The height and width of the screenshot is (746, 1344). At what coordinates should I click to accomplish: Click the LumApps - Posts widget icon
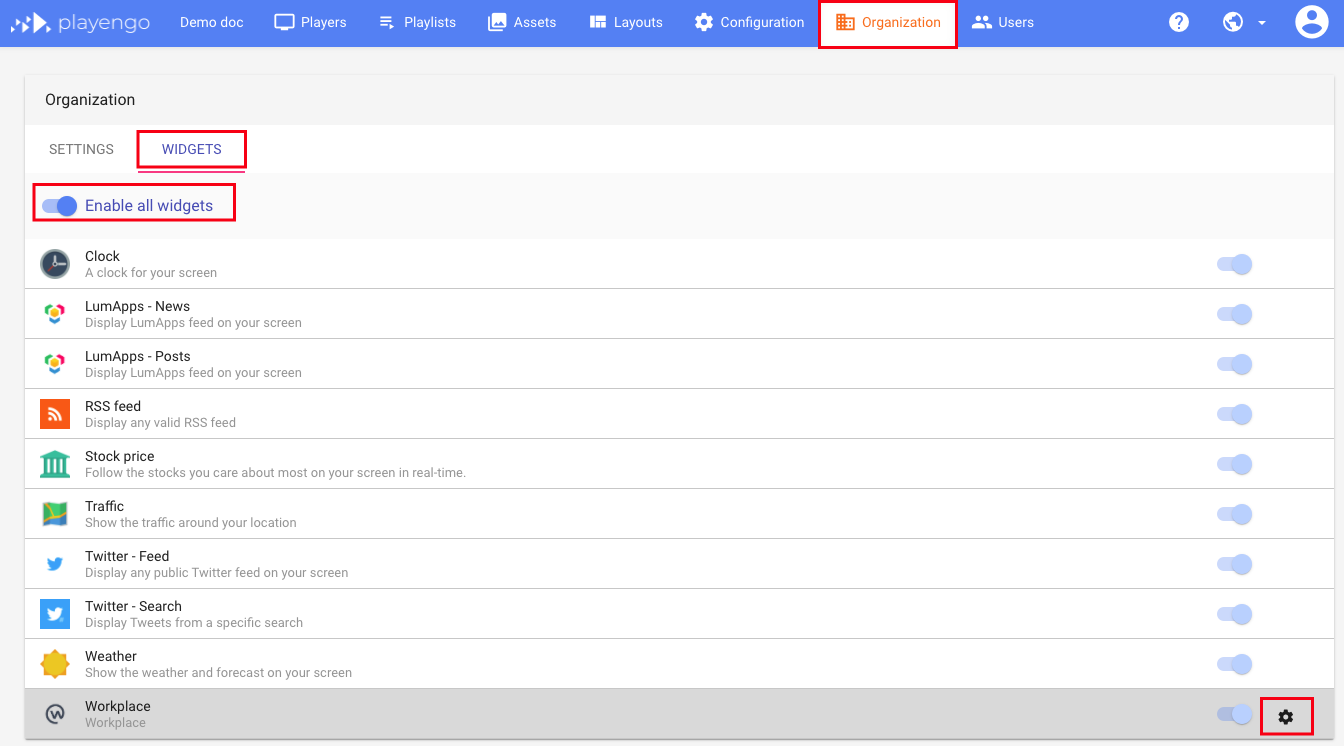(x=55, y=364)
